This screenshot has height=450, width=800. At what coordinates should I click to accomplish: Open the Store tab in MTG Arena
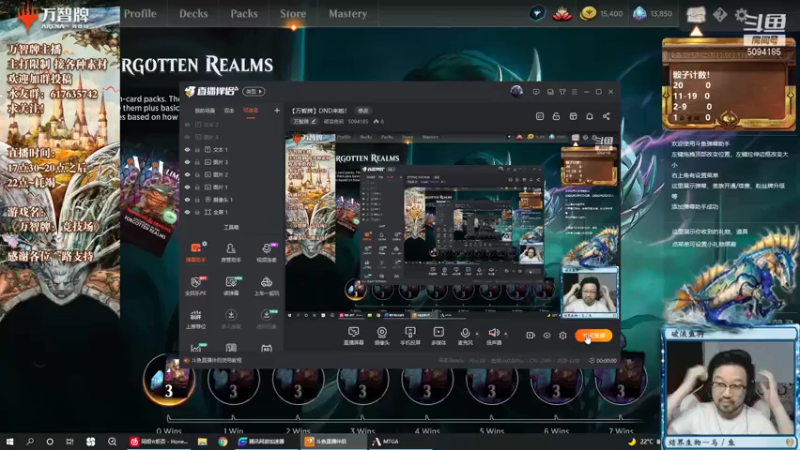point(293,14)
